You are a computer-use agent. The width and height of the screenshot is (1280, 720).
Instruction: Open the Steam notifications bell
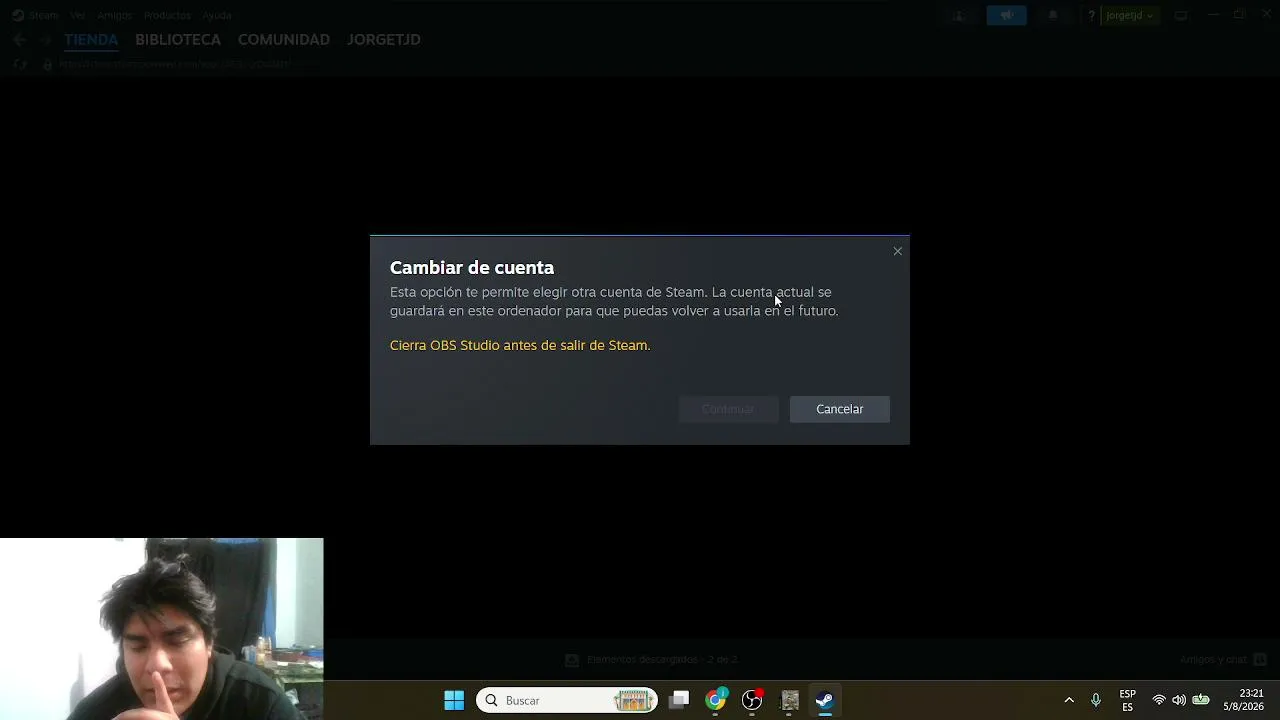pyautogui.click(x=1053, y=15)
